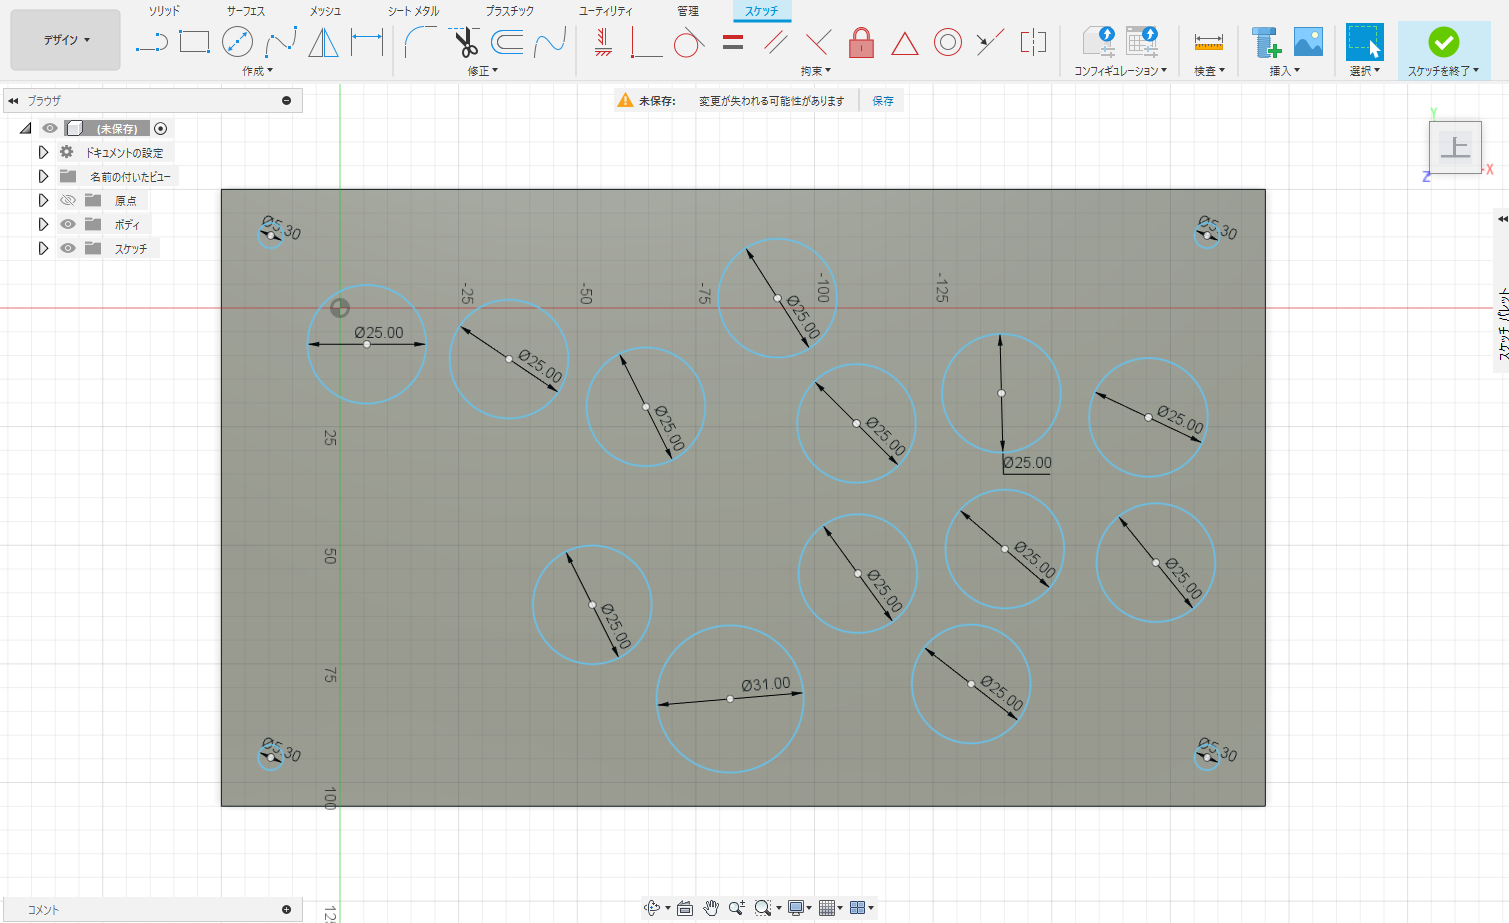Select the Circle sketch tool

tap(237, 42)
